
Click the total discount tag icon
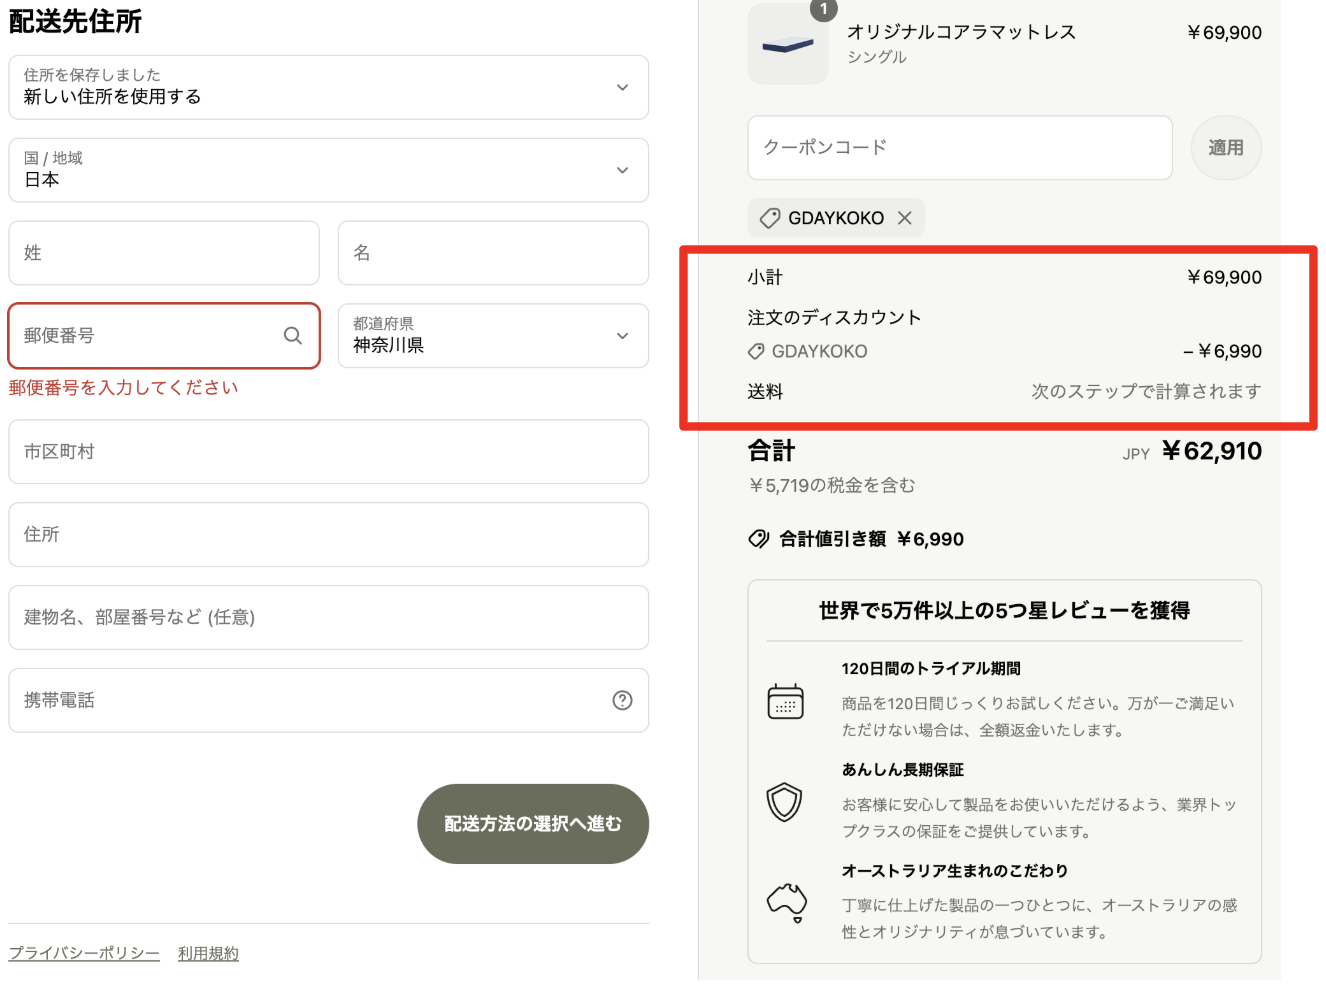[x=759, y=539]
